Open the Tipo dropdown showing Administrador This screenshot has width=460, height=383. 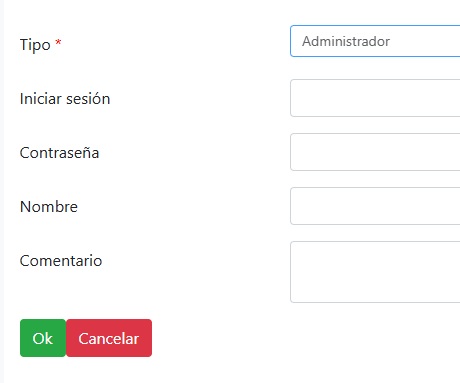click(x=375, y=41)
